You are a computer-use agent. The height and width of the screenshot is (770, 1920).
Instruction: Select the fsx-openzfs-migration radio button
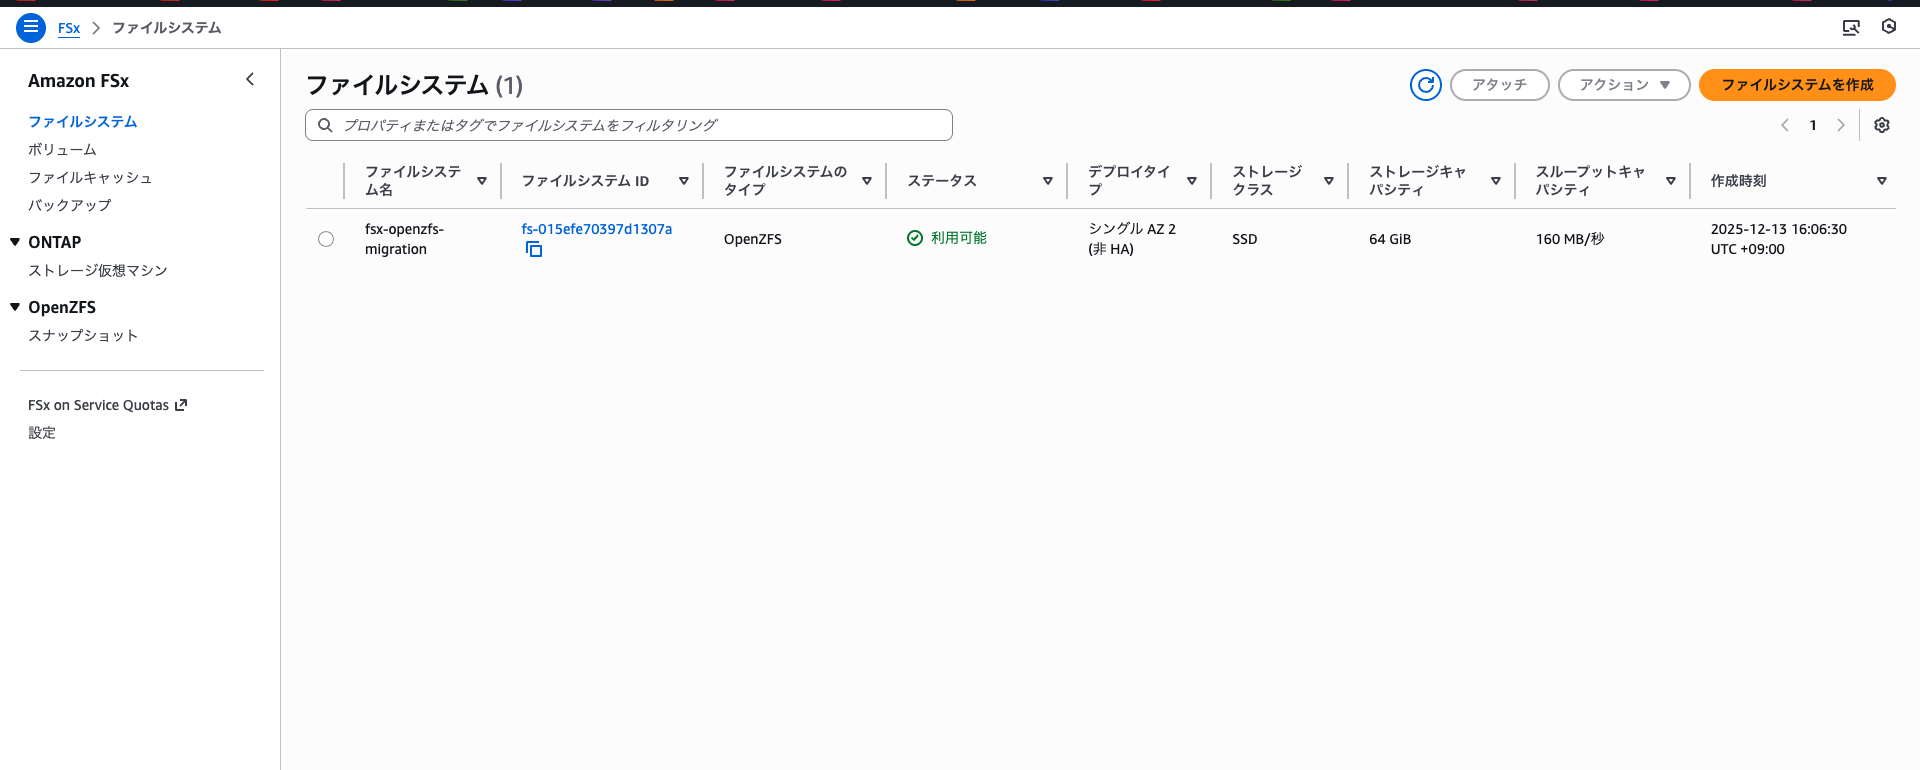coord(326,239)
